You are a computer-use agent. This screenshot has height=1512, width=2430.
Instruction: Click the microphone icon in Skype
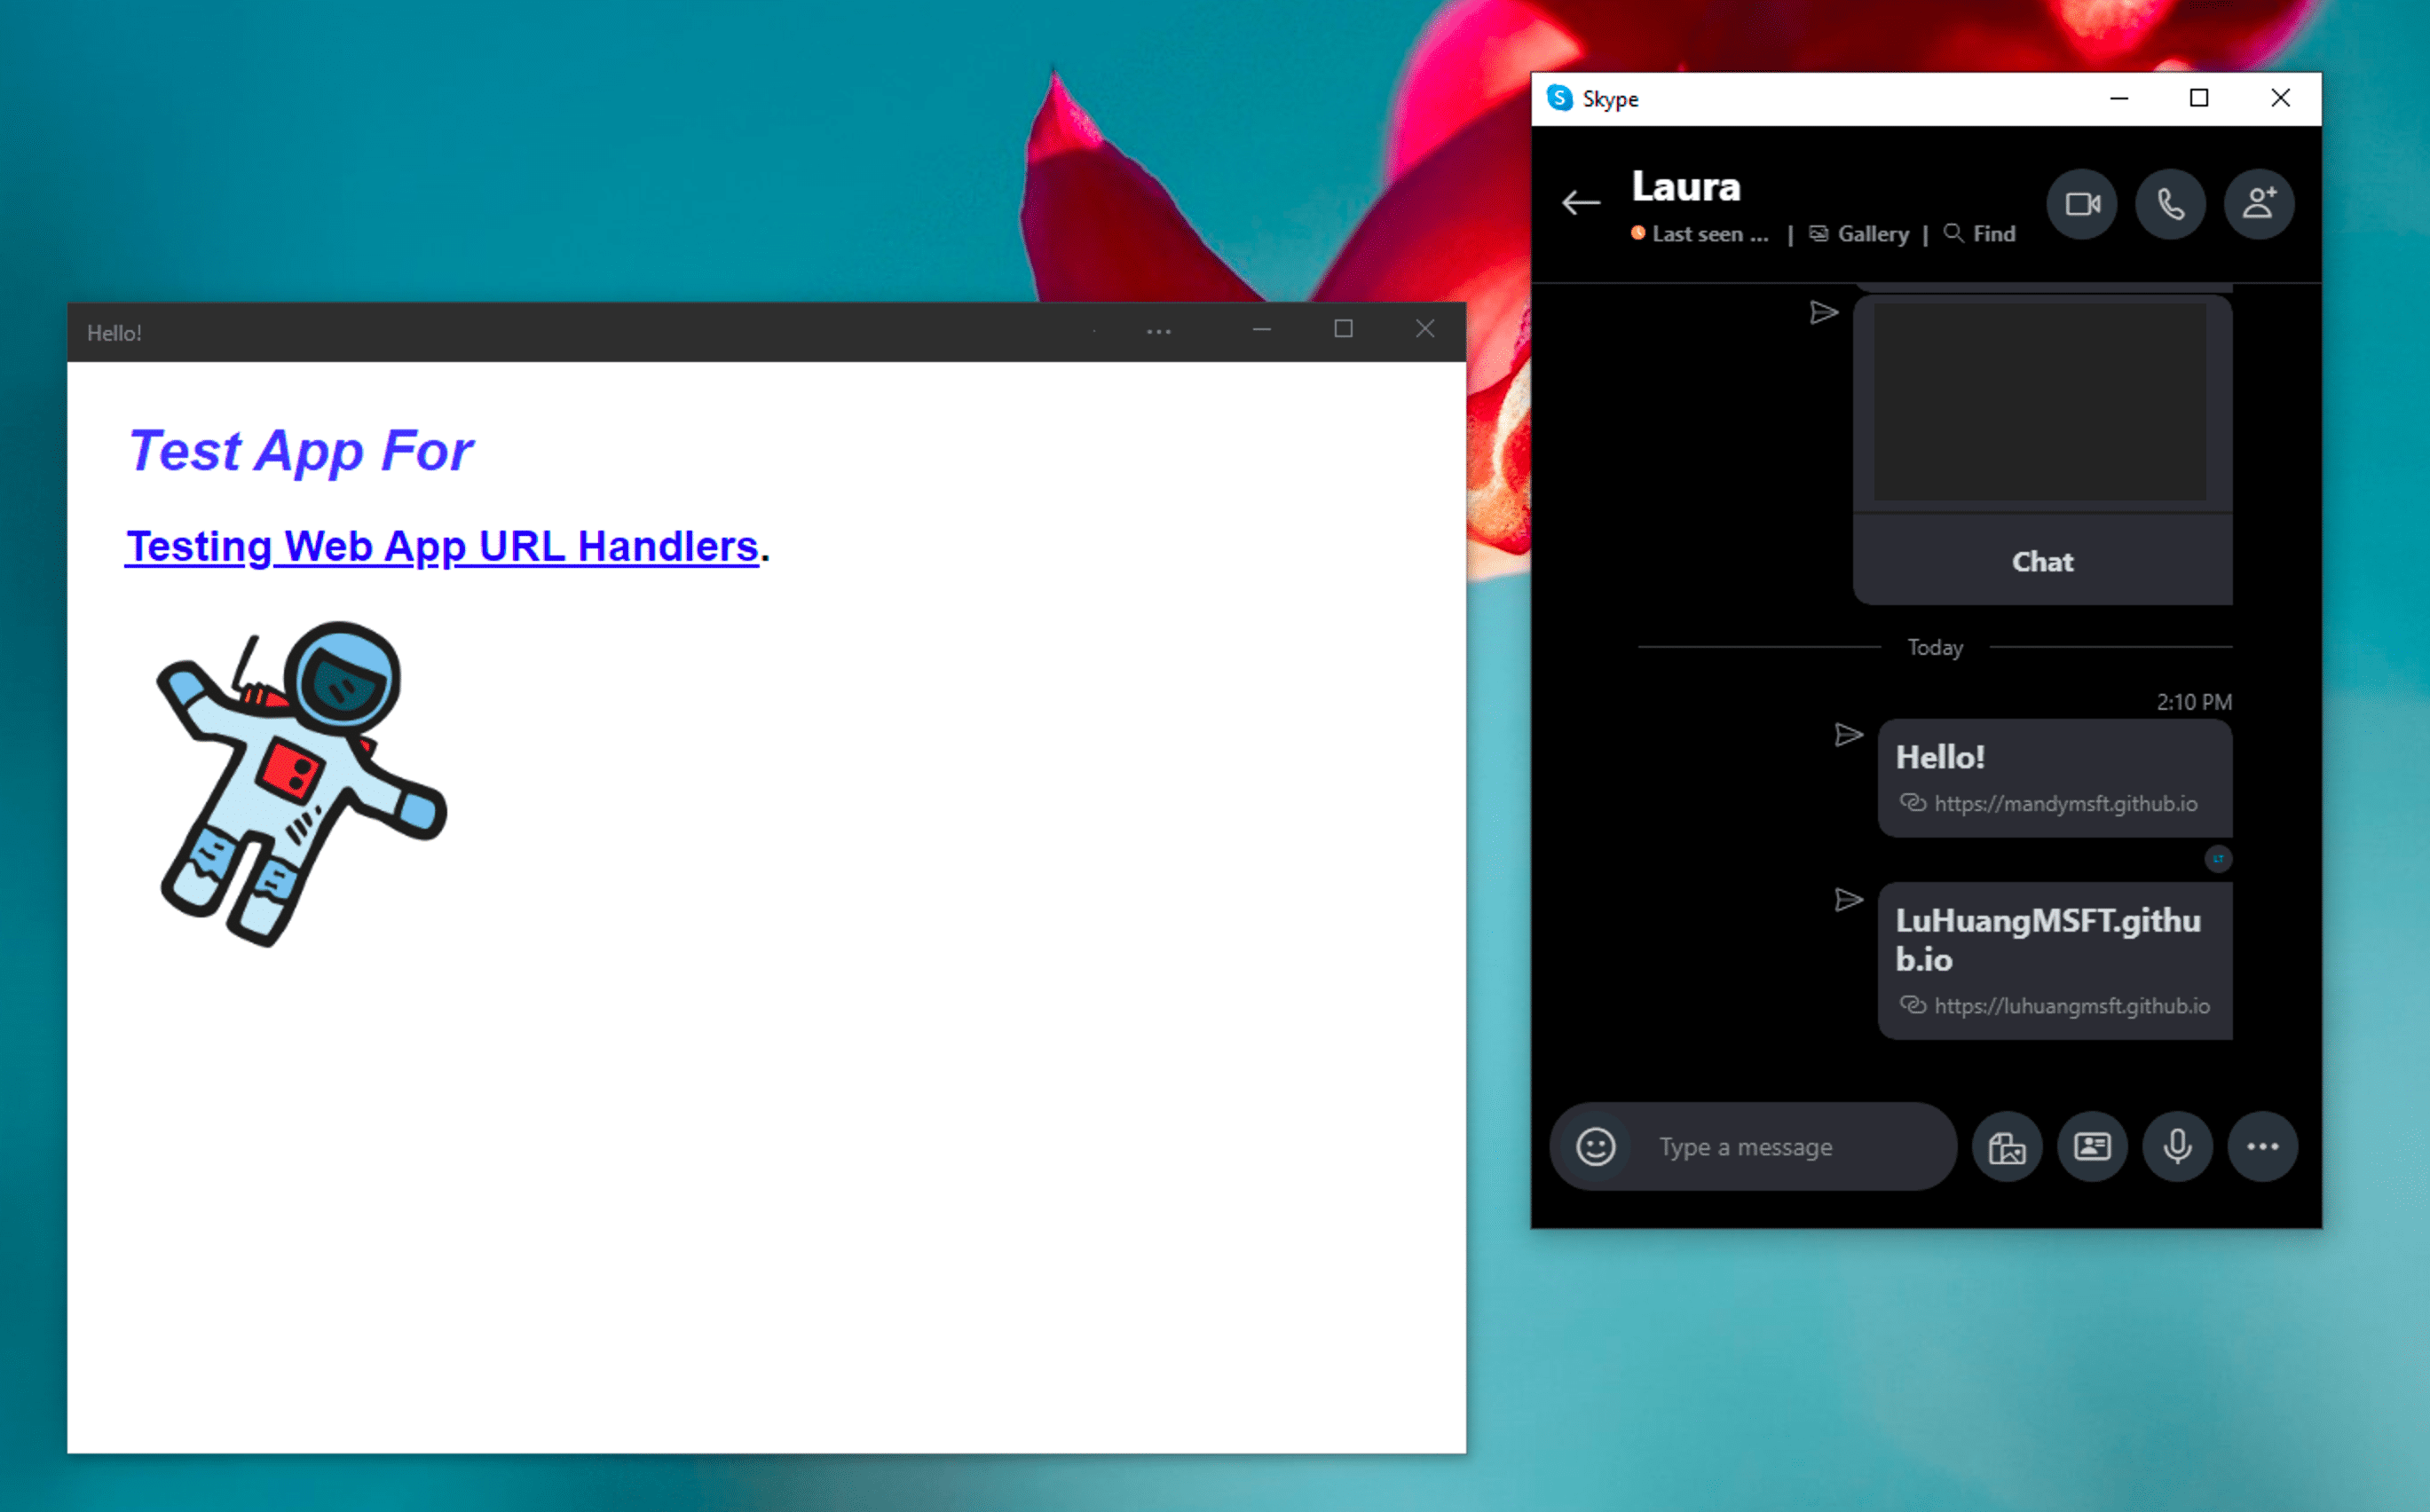(x=2175, y=1145)
